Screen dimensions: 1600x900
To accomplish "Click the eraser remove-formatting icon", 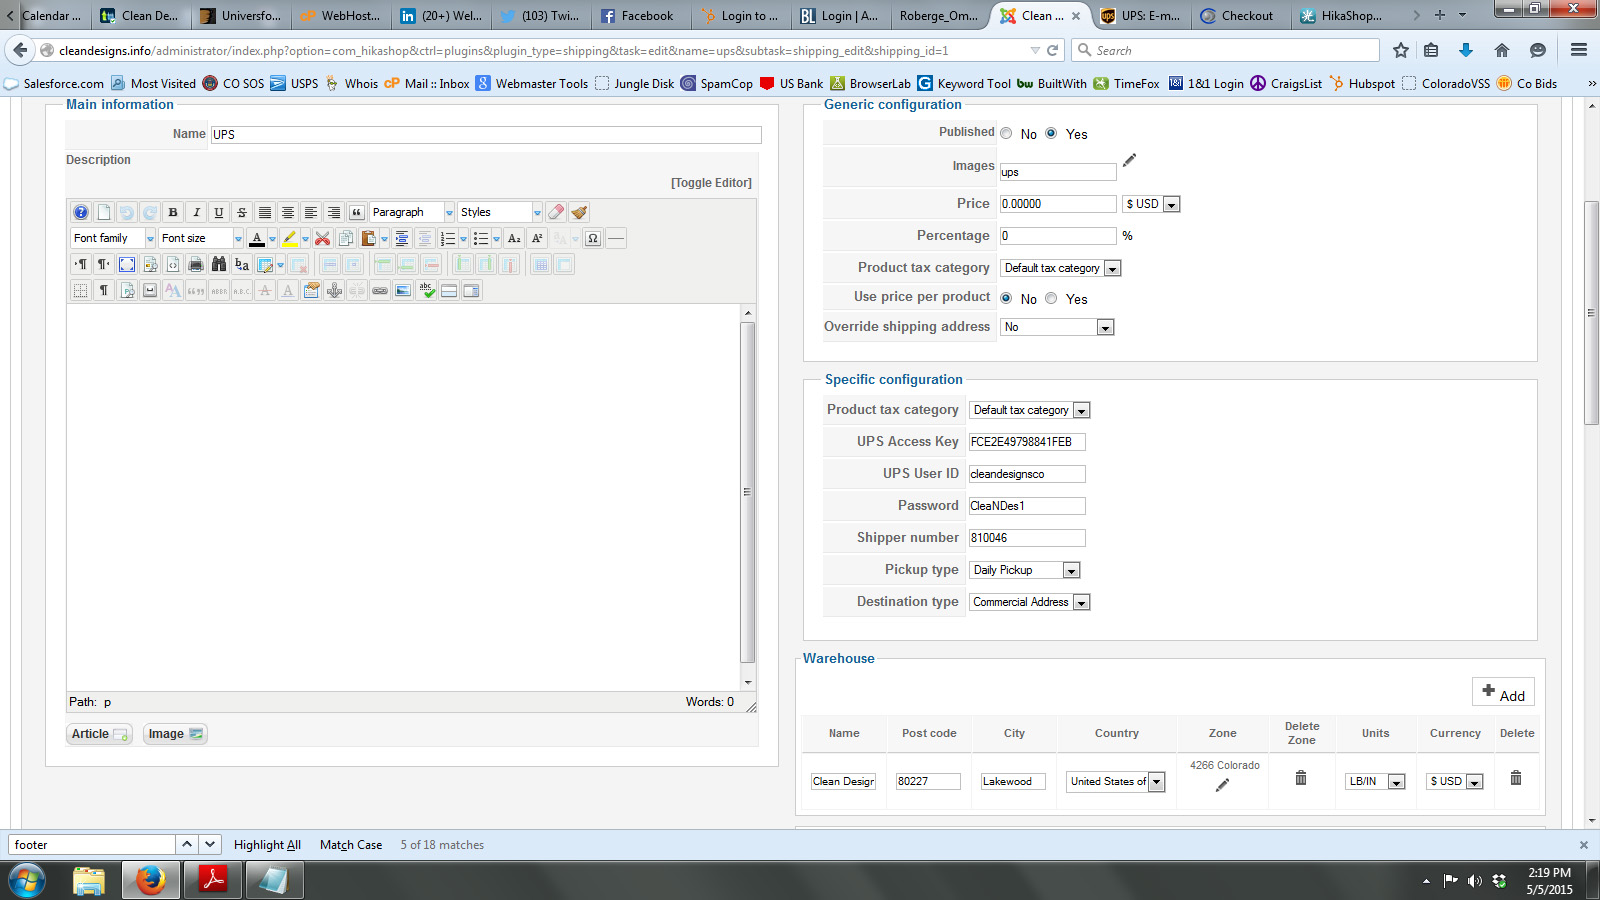I will pyautogui.click(x=556, y=212).
